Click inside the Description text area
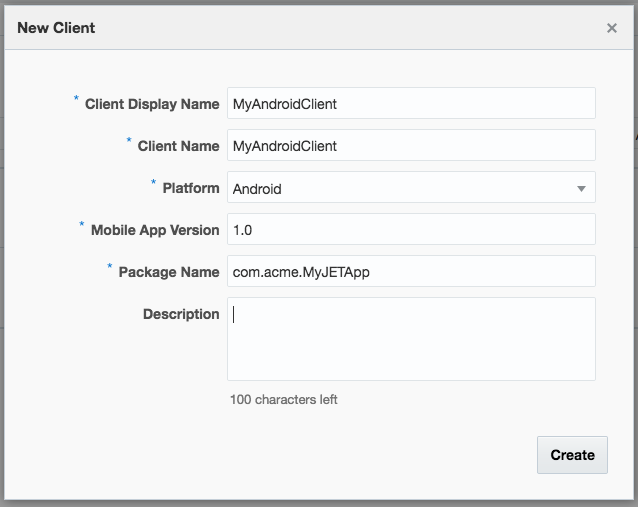This screenshot has width=638, height=507. point(411,338)
